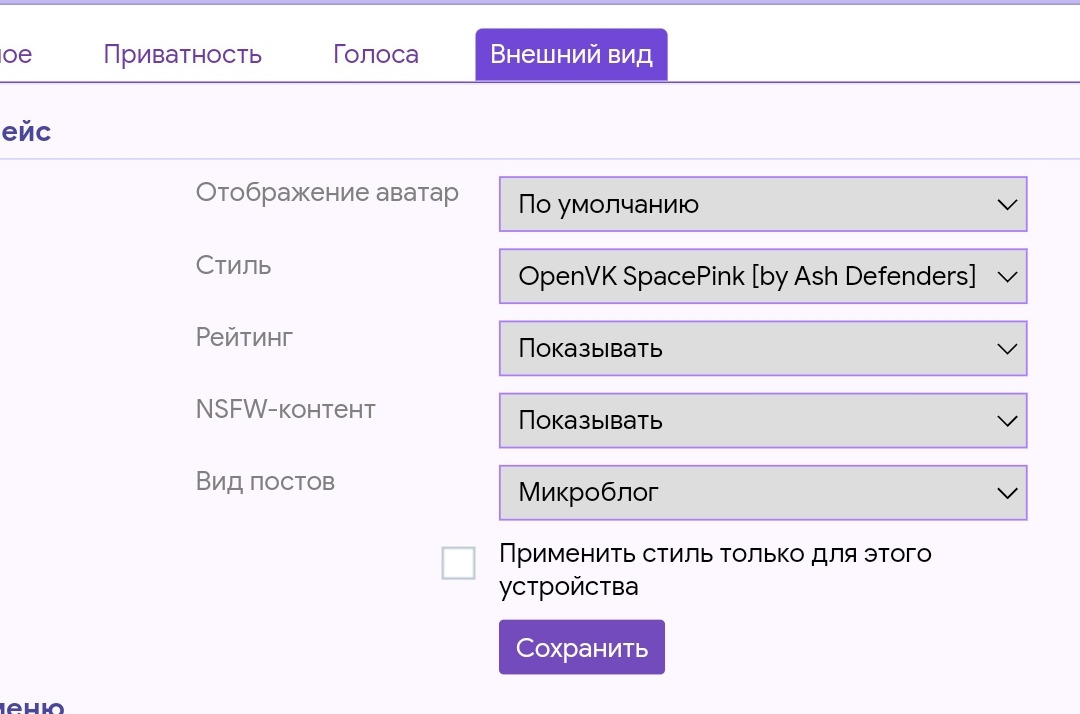Screen dimensions: 1080x714
Task: Click the Стиль field label
Action: pyautogui.click(x=233, y=265)
